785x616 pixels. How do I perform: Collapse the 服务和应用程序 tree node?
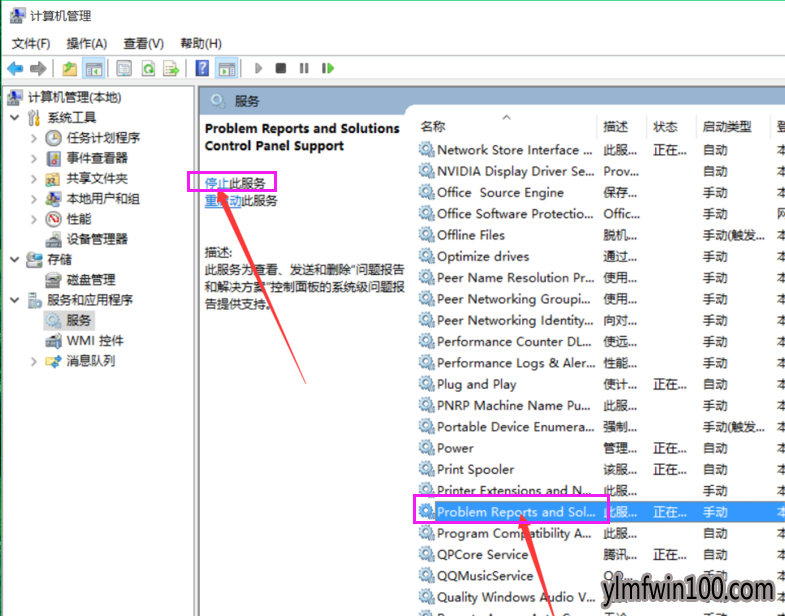point(15,300)
